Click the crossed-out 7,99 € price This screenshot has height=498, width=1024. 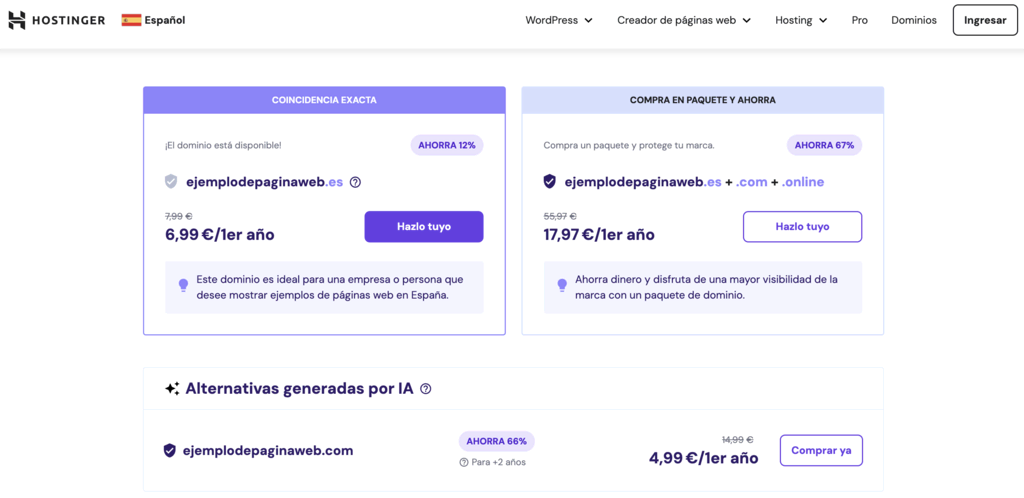[178, 216]
